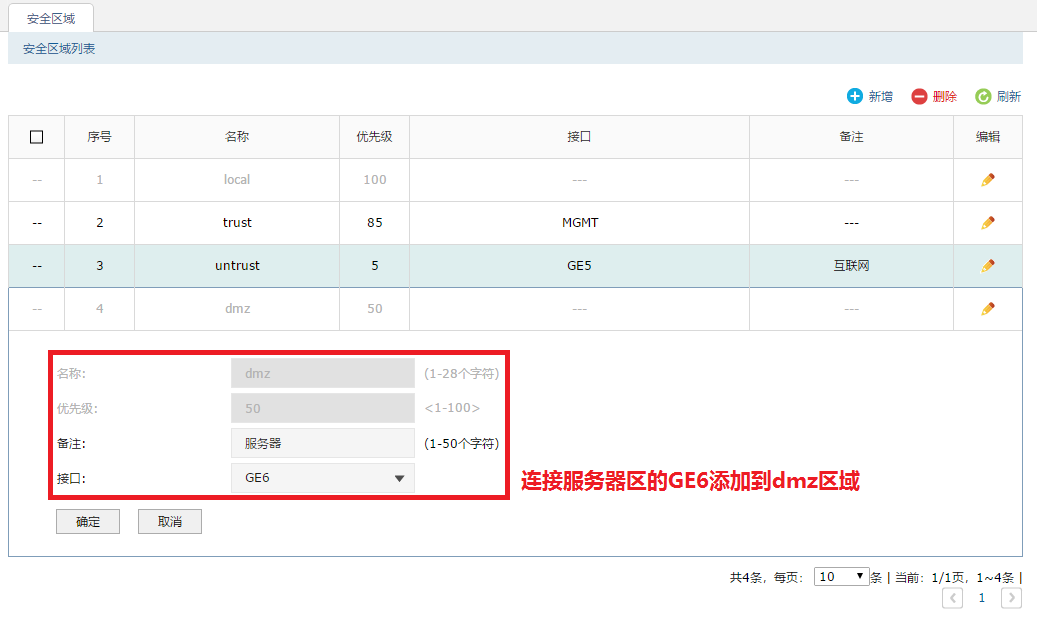Viewport: 1037px width, 619px height.
Task: Edit the trust zone row
Action: [x=987, y=223]
